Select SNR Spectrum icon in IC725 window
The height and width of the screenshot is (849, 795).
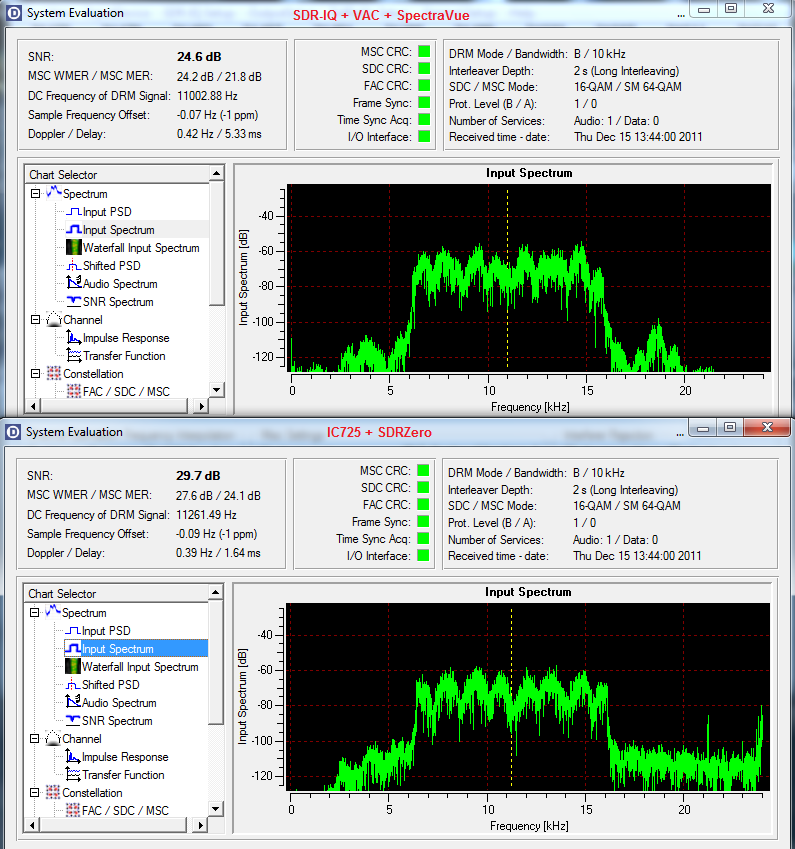(72, 721)
